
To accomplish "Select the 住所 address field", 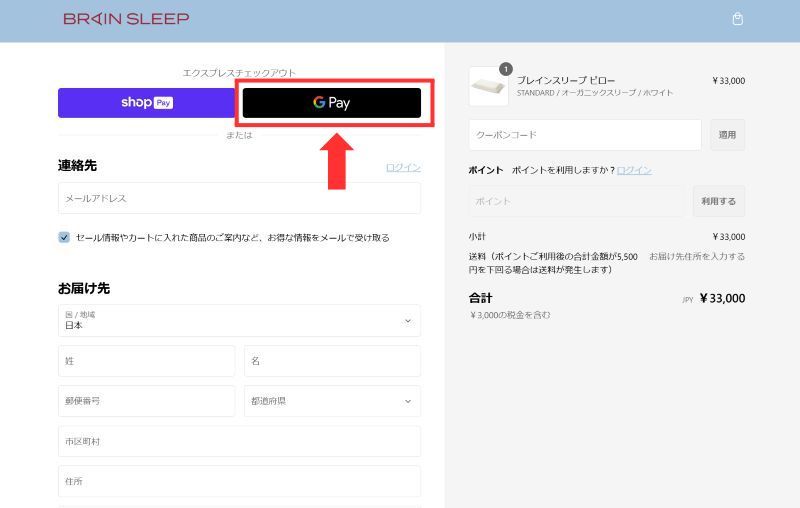I will tap(239, 481).
